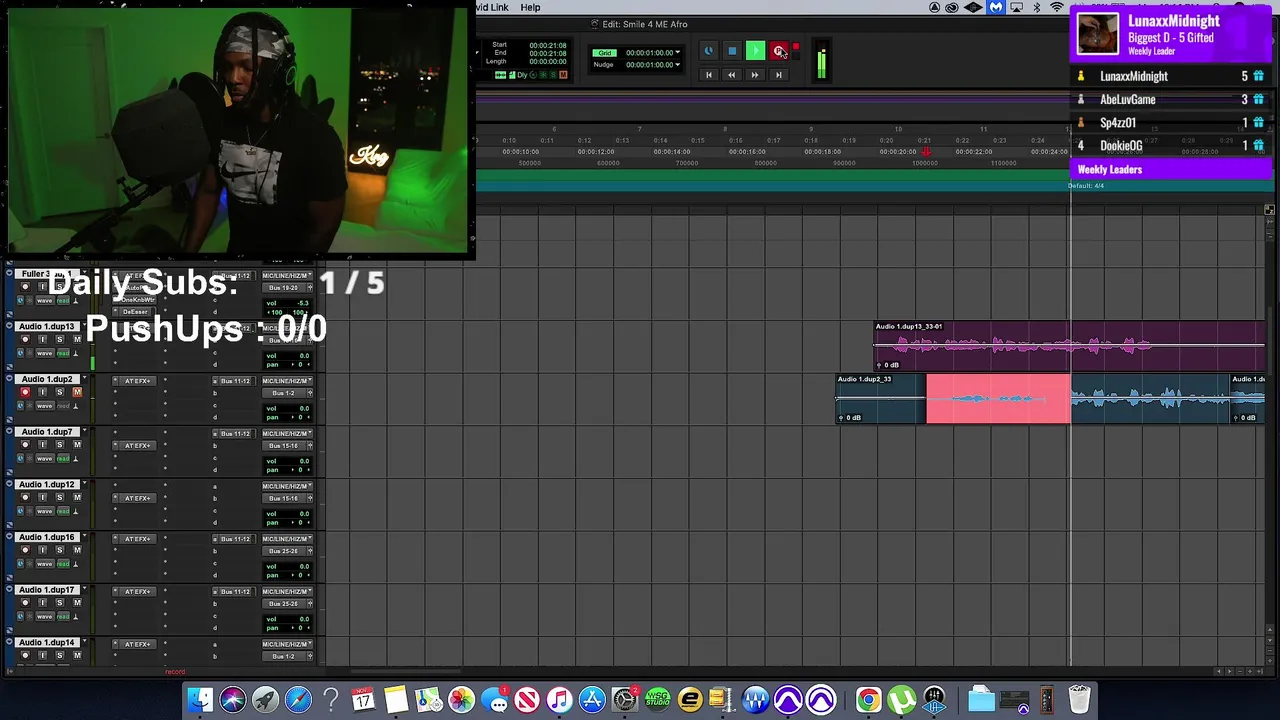Open Siri from the dock
This screenshot has height=720, width=1280.
[x=233, y=699]
